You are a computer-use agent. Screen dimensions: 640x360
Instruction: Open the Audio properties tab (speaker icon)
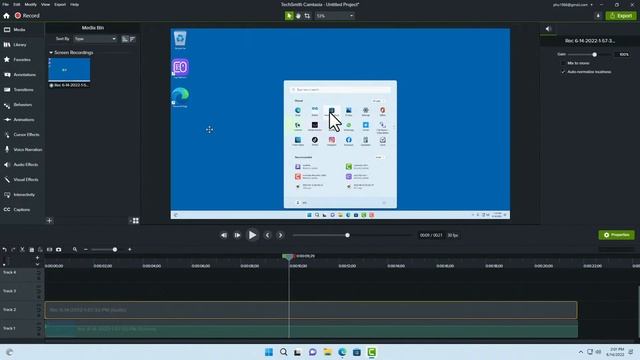point(548,29)
